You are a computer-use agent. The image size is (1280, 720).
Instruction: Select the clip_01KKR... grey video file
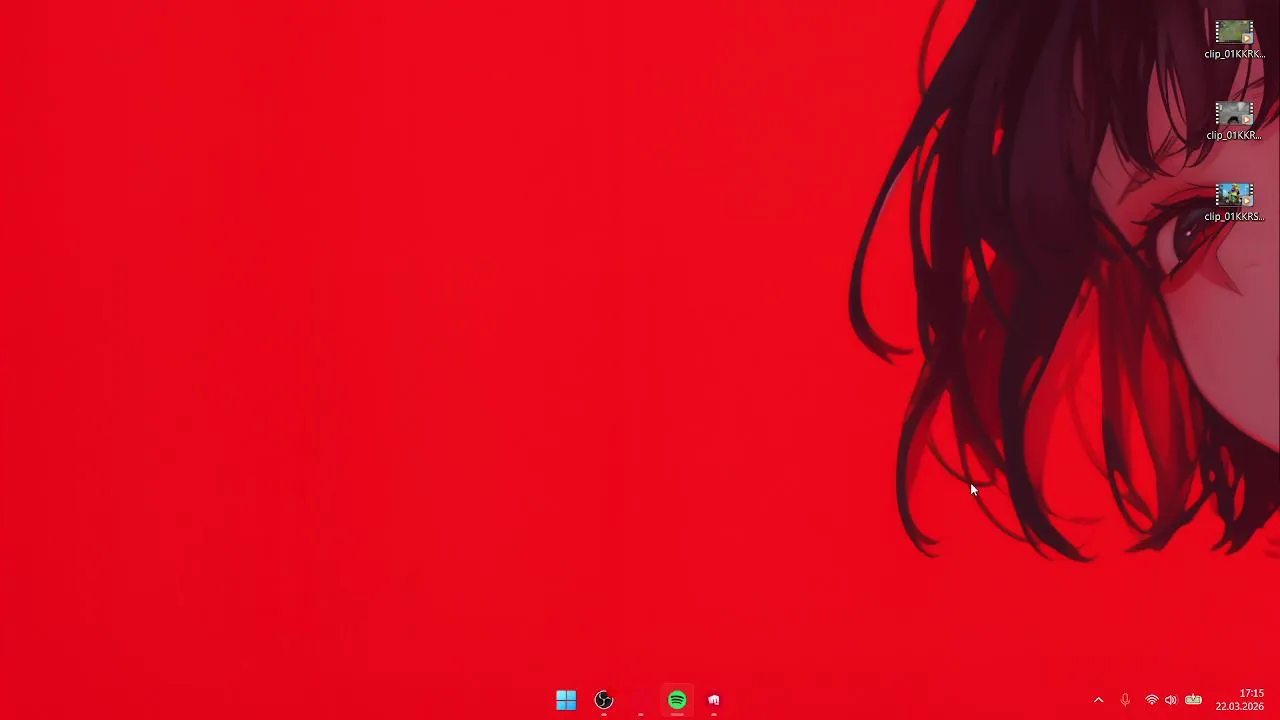click(x=1234, y=121)
